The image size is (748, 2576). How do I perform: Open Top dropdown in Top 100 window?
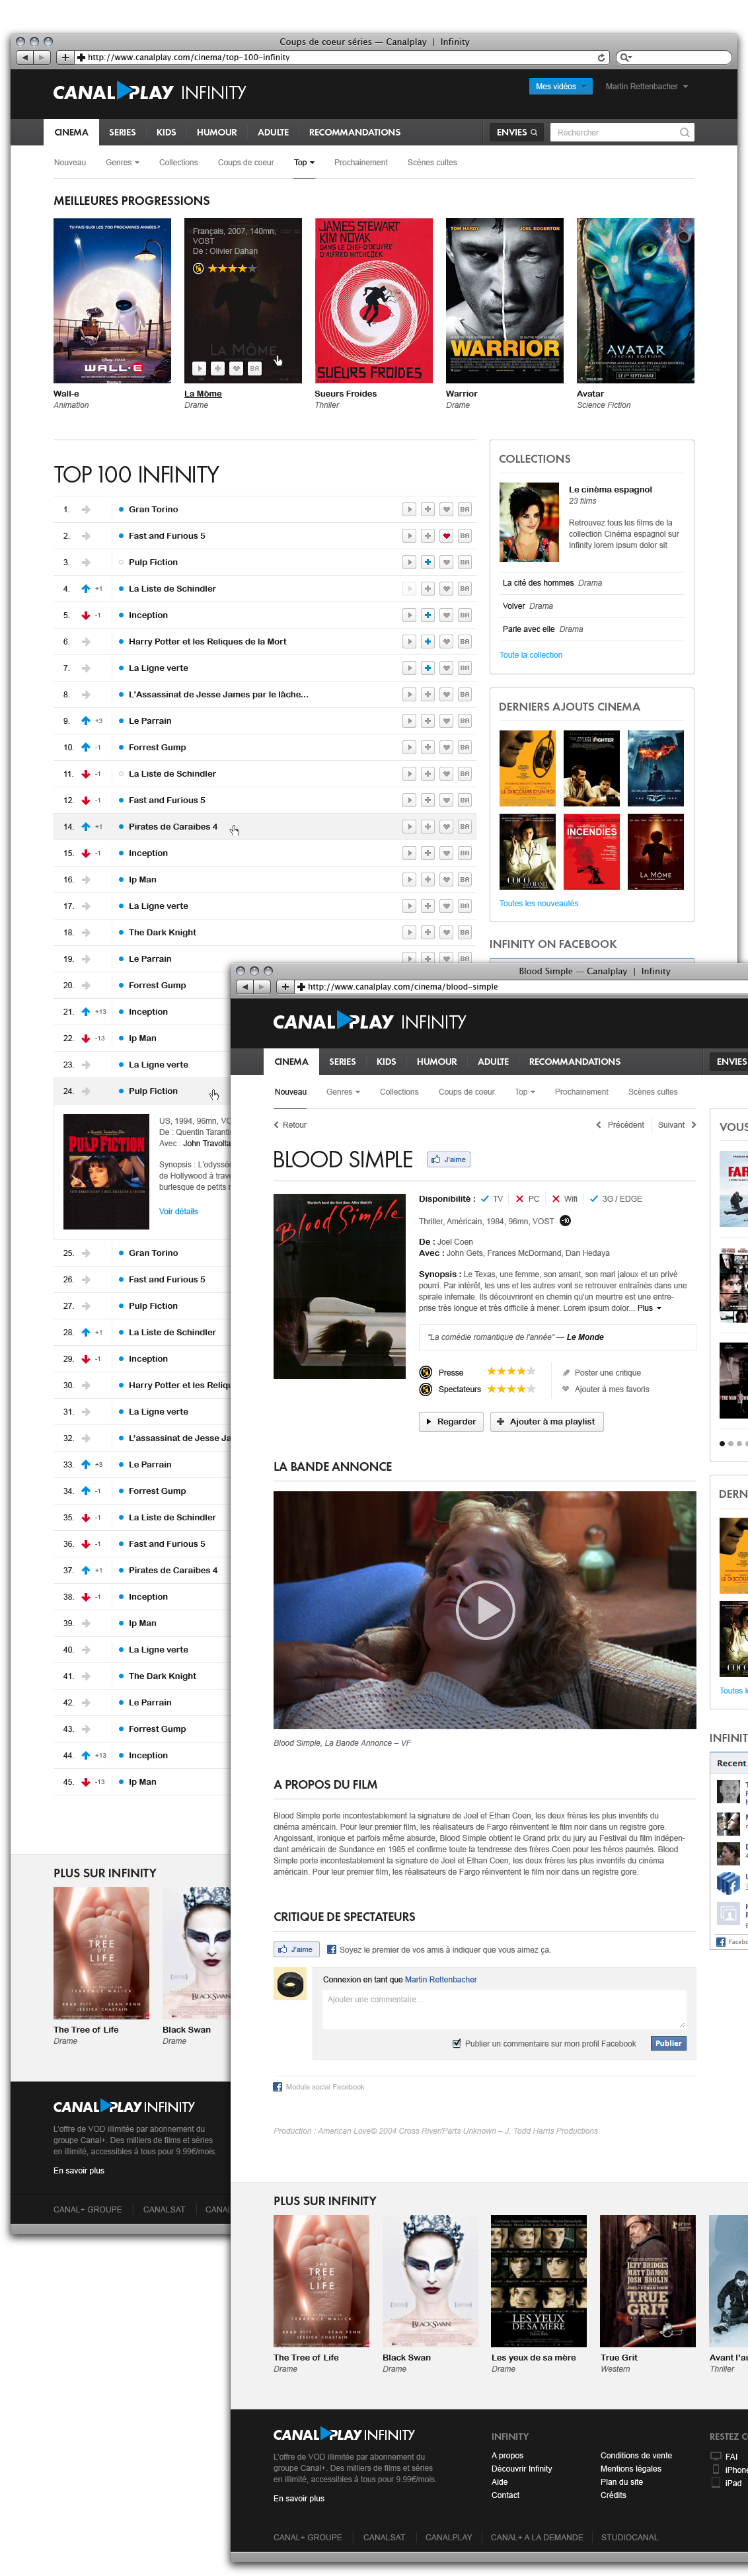click(304, 162)
